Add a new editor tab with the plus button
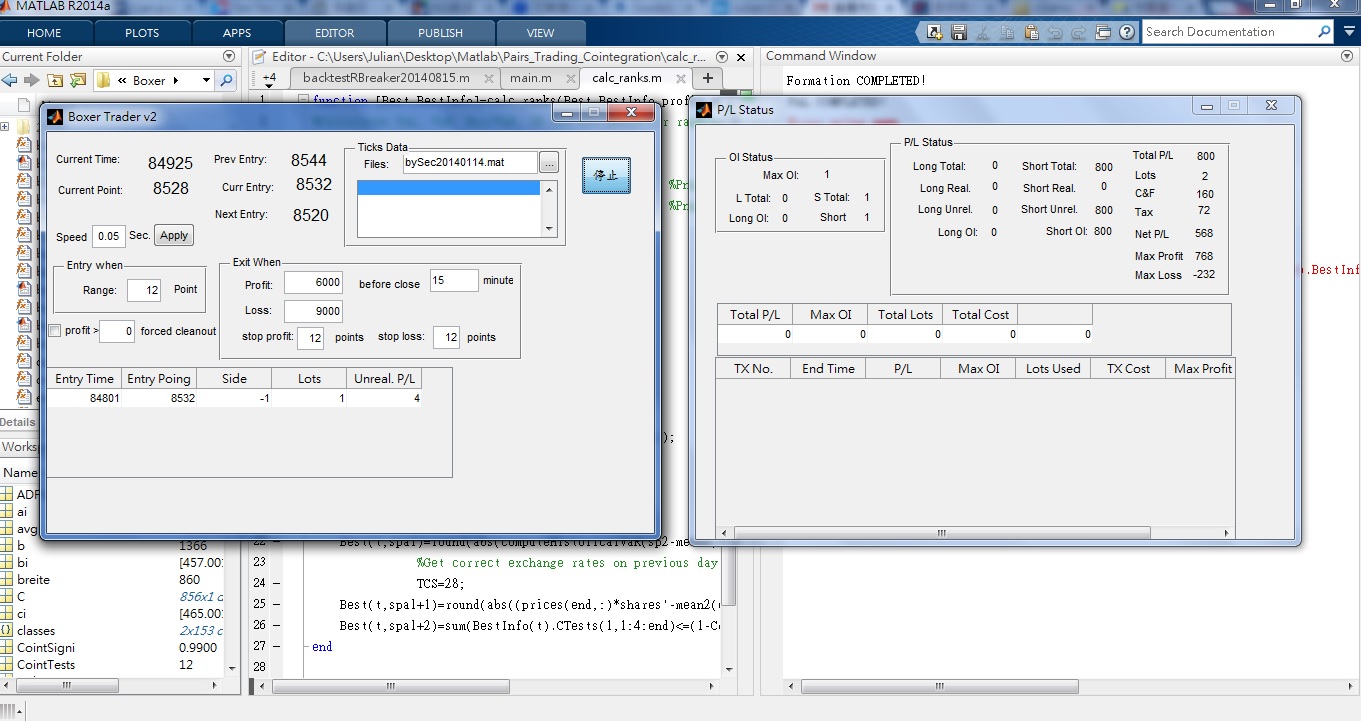Viewport: 1361px width, 721px height. click(707, 78)
